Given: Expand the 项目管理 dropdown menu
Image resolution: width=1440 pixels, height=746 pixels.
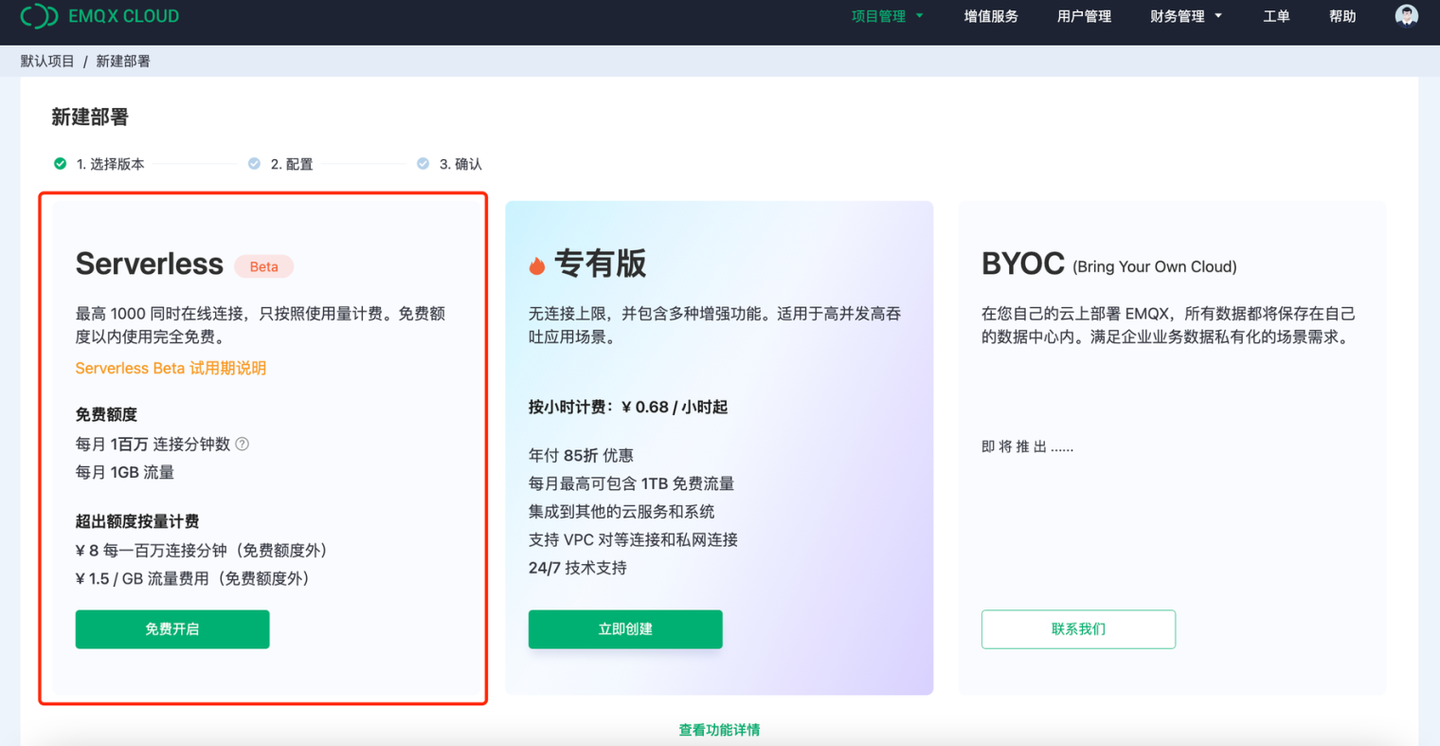Looking at the screenshot, I should pyautogui.click(x=887, y=16).
